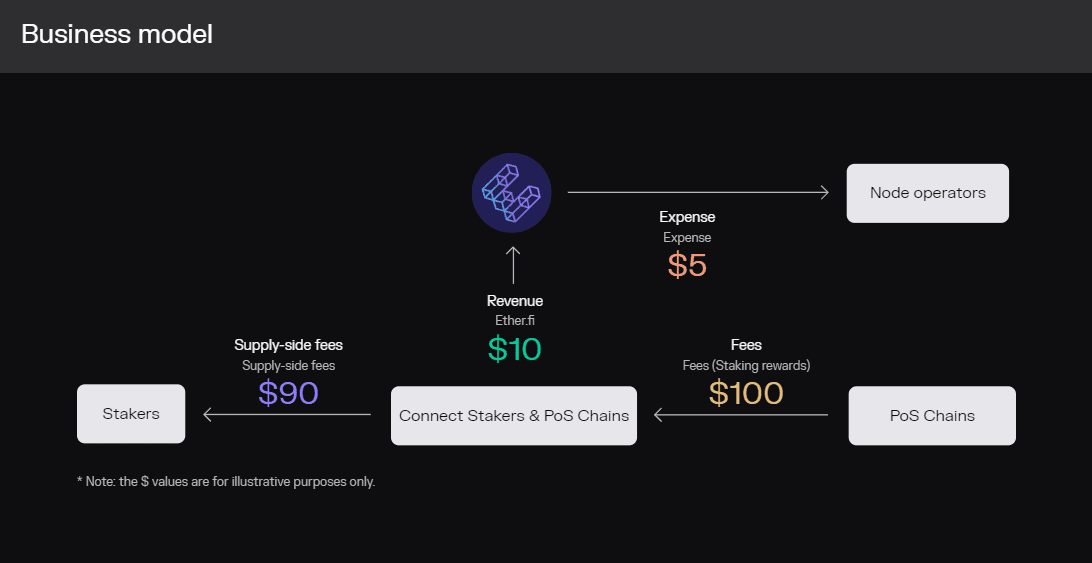This screenshot has width=1092, height=563.
Task: Click the arrow leaving PoS Chains
Action: click(x=740, y=414)
